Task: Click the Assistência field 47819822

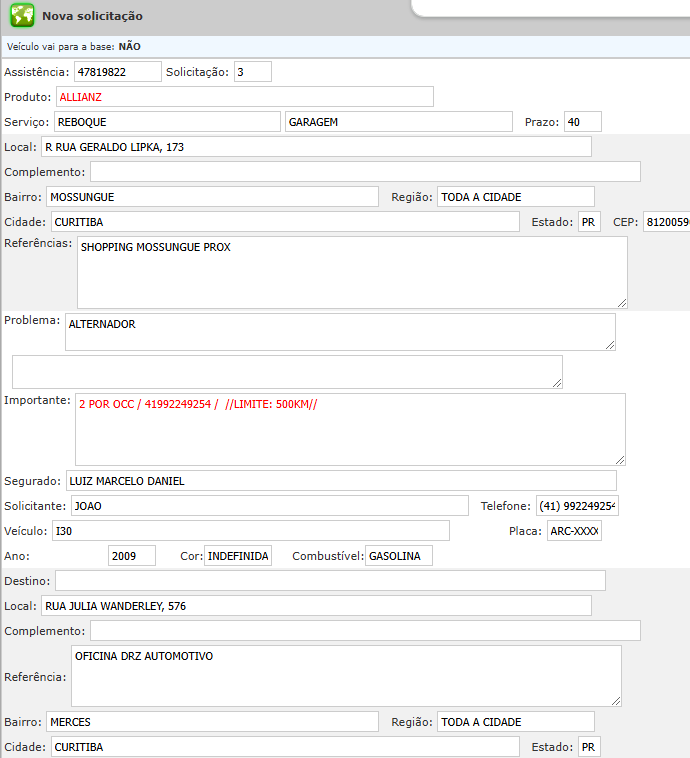Action: 117,72
